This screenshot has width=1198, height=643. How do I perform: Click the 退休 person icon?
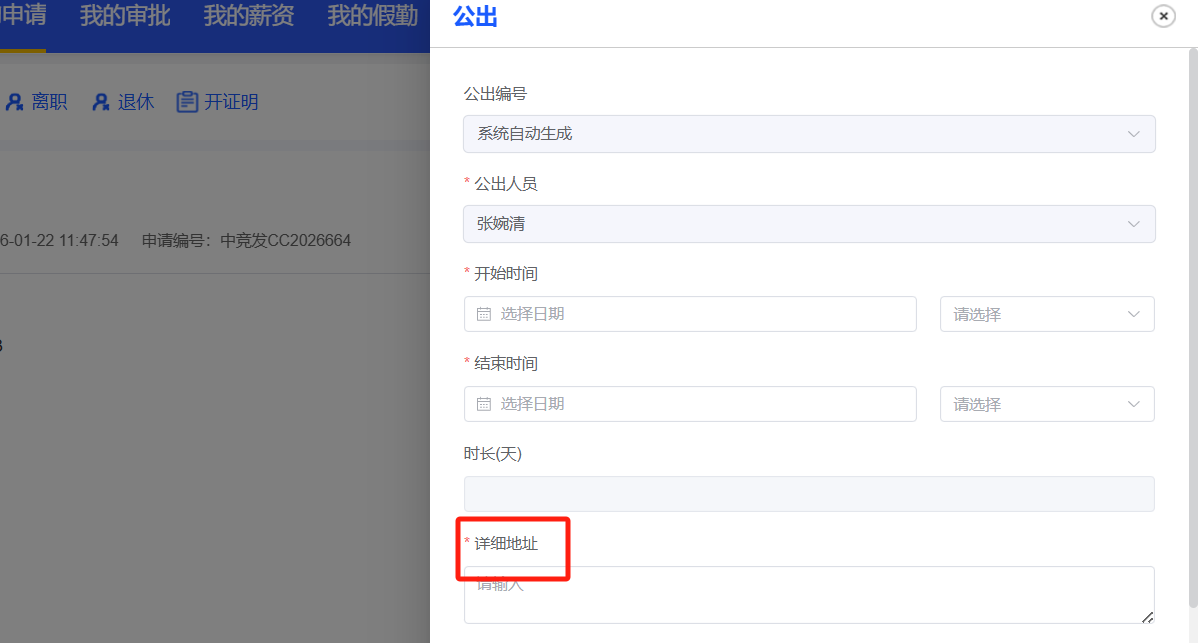click(x=101, y=102)
